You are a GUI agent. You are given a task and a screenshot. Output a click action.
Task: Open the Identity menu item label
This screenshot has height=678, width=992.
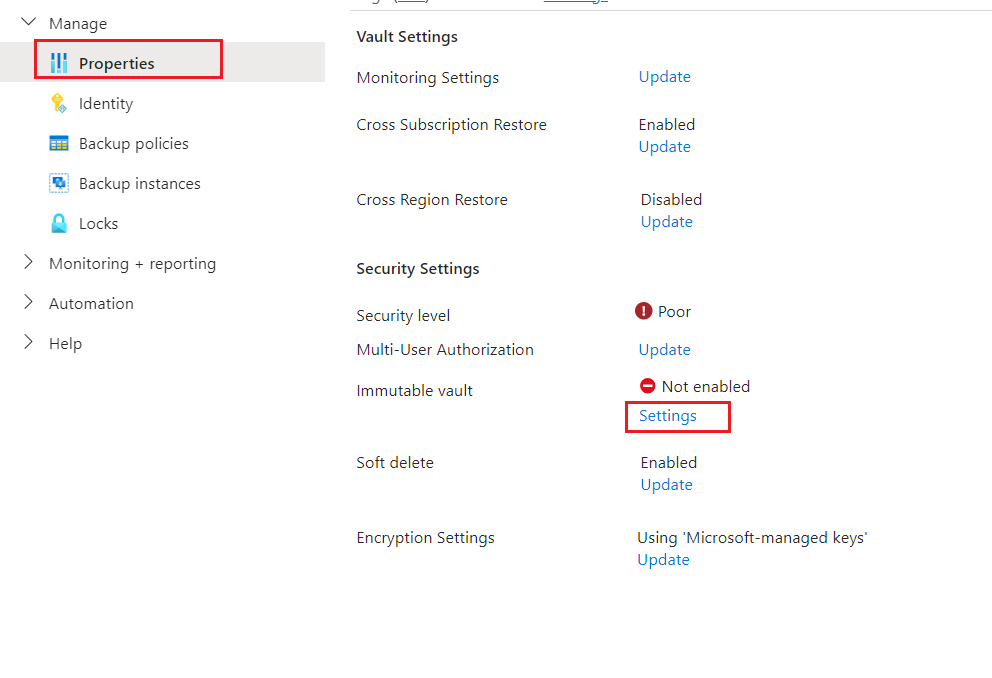coord(106,103)
